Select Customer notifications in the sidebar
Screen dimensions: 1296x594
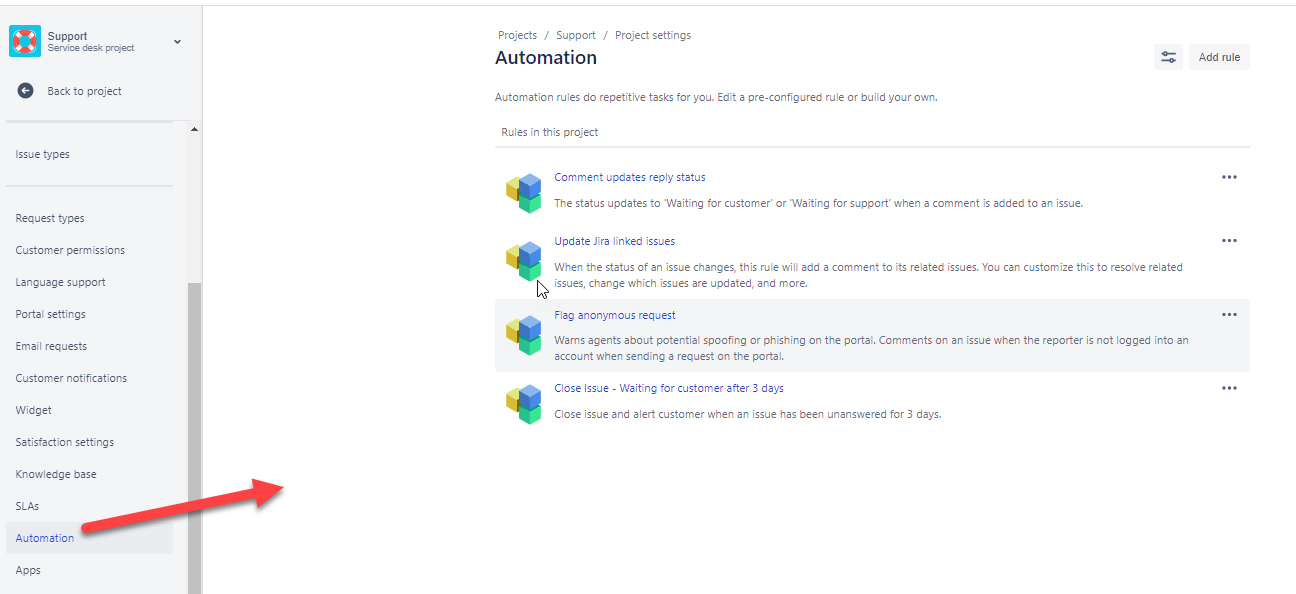click(x=70, y=377)
